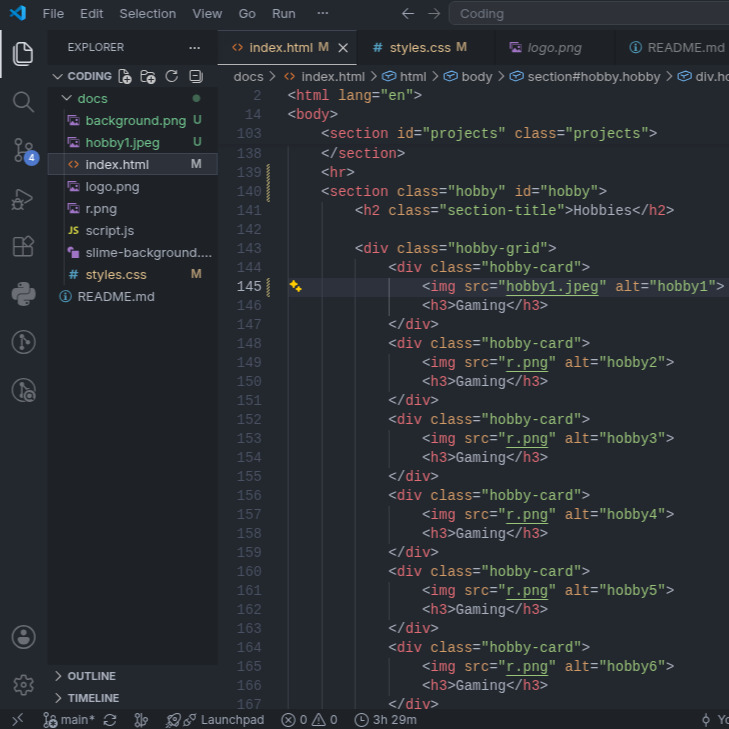Click the body breadcrumb segment
The width and height of the screenshot is (729, 729).
tap(468, 77)
